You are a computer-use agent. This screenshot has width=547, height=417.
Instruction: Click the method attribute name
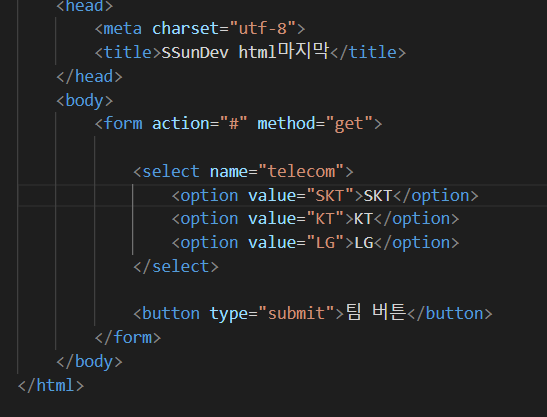[x=286, y=124]
